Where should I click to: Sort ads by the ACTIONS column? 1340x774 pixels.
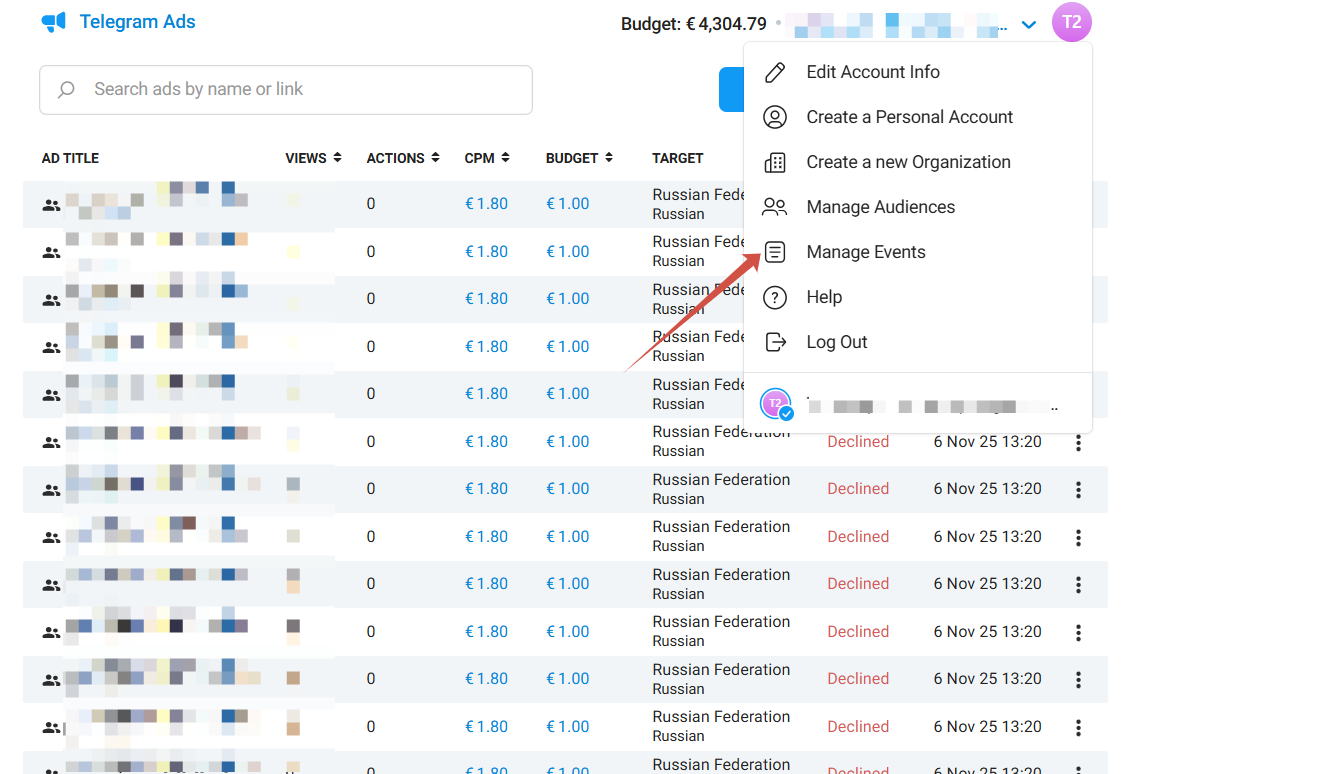point(403,158)
